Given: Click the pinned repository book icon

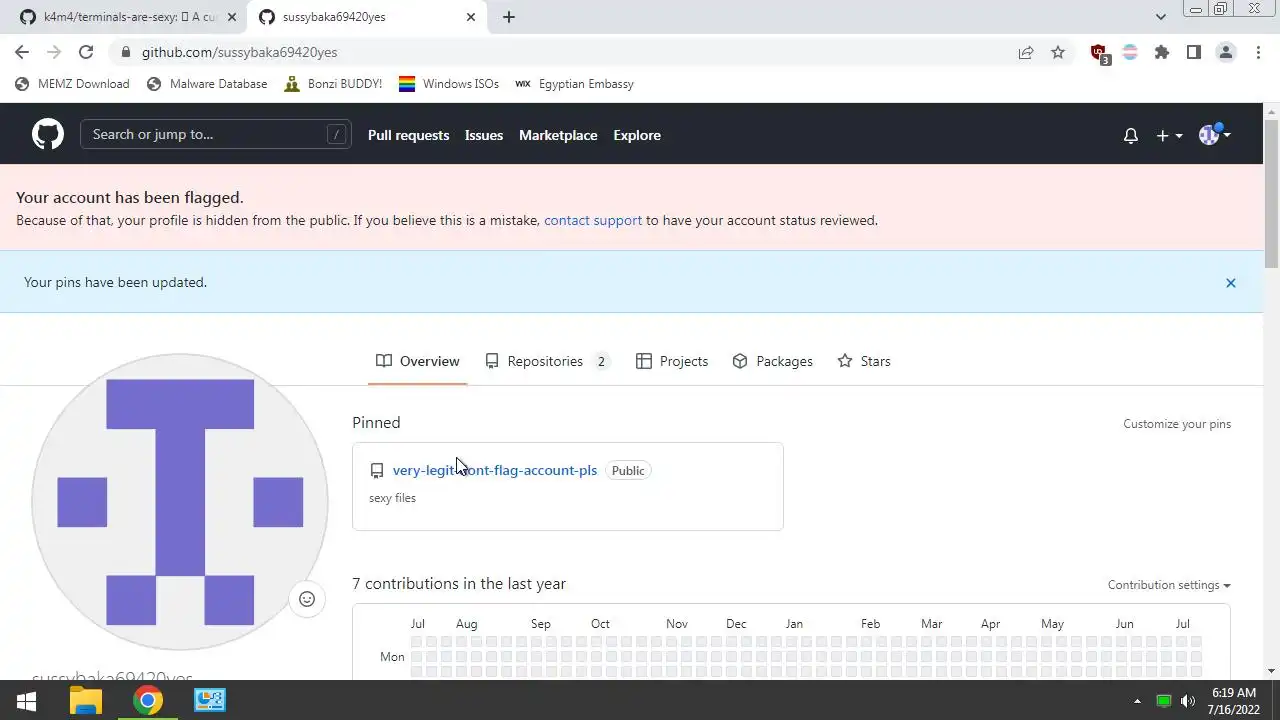Looking at the screenshot, I should pos(377,471).
